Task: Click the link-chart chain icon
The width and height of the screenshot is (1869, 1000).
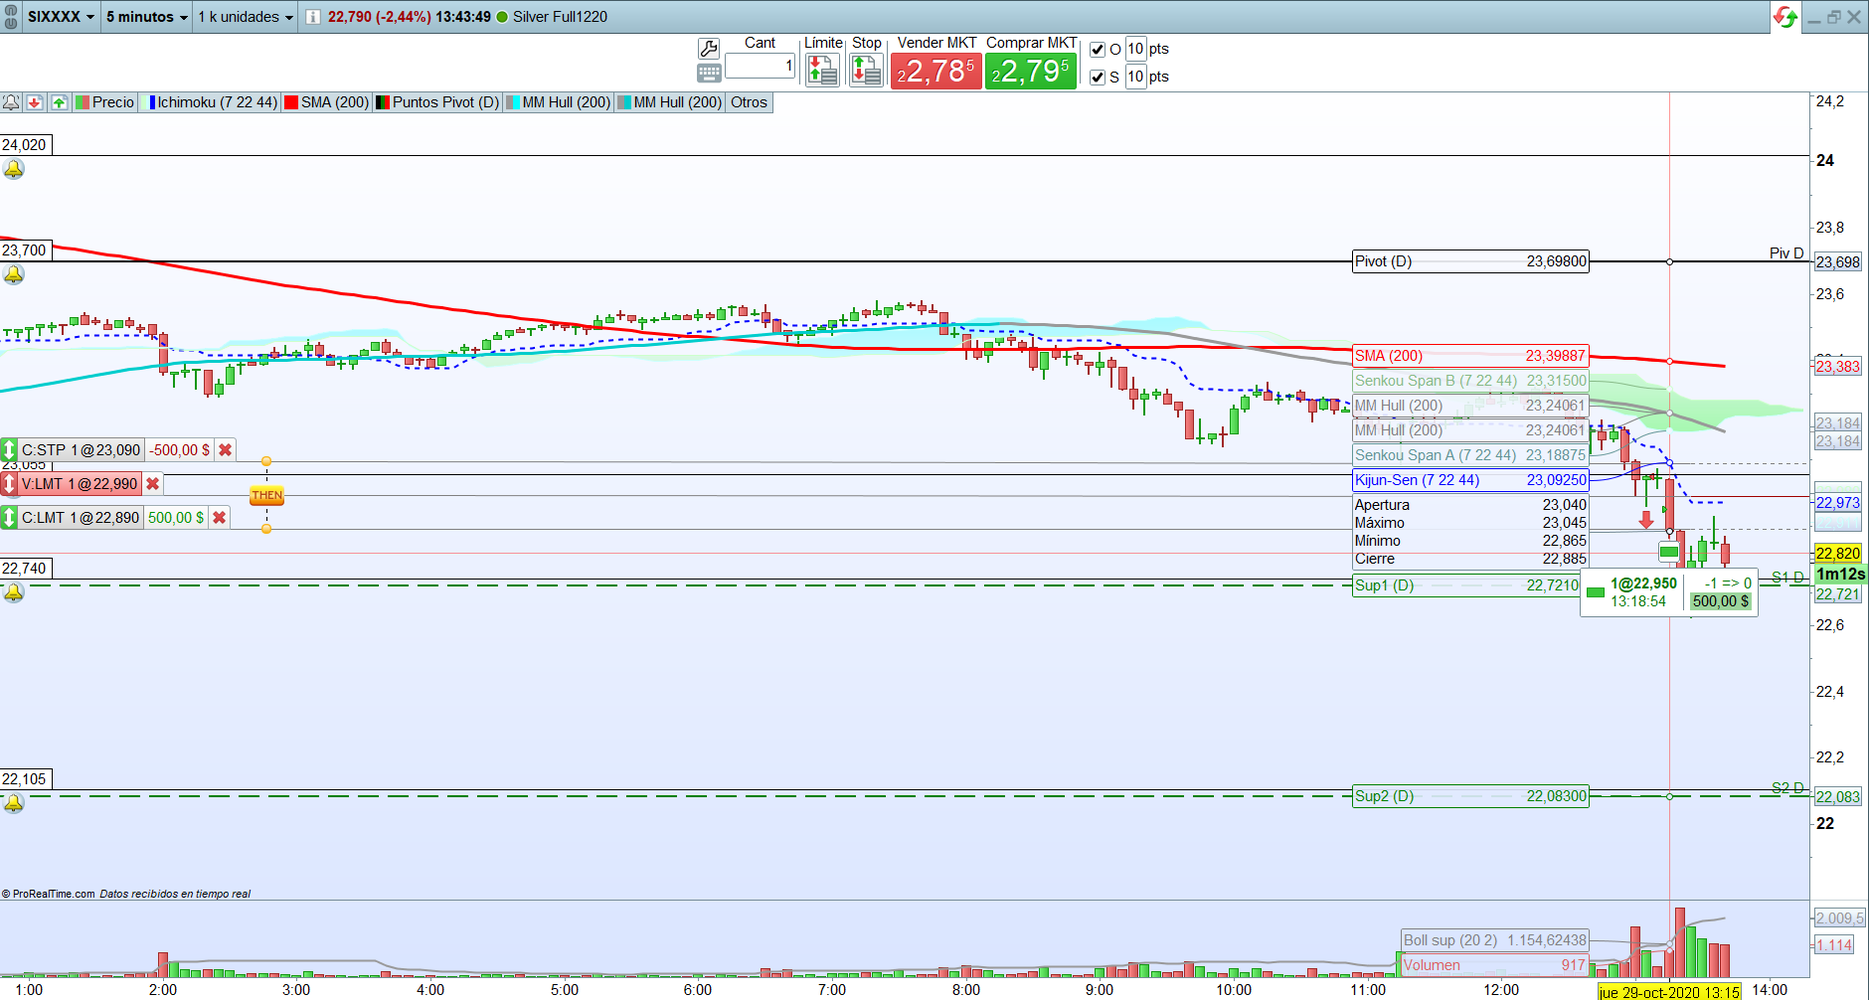Action: click(x=12, y=17)
